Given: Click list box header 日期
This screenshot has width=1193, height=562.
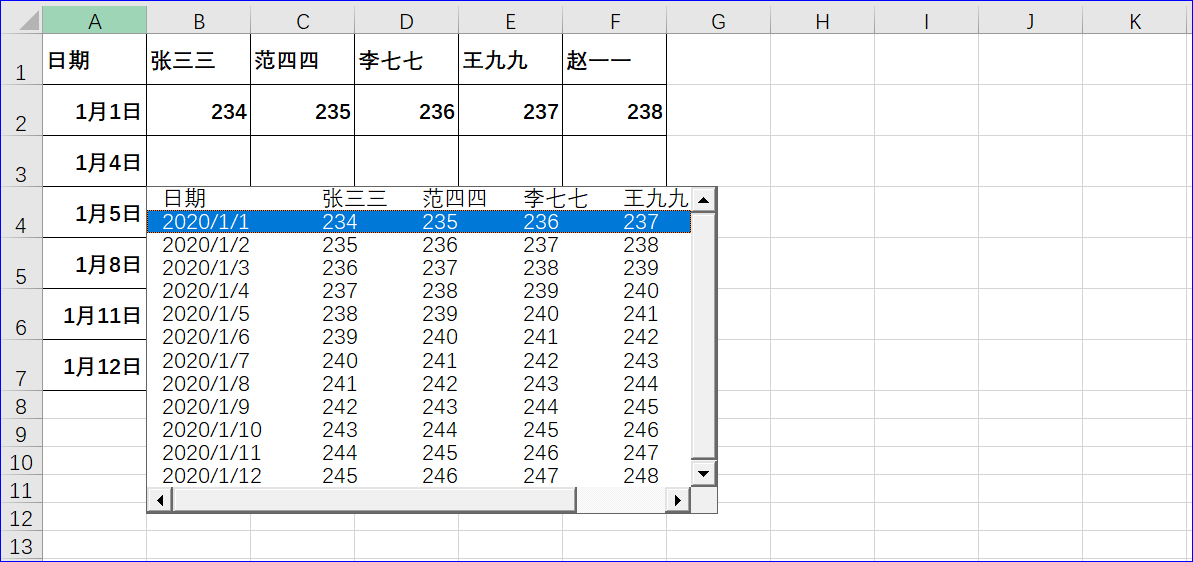Looking at the screenshot, I should coord(185,199).
